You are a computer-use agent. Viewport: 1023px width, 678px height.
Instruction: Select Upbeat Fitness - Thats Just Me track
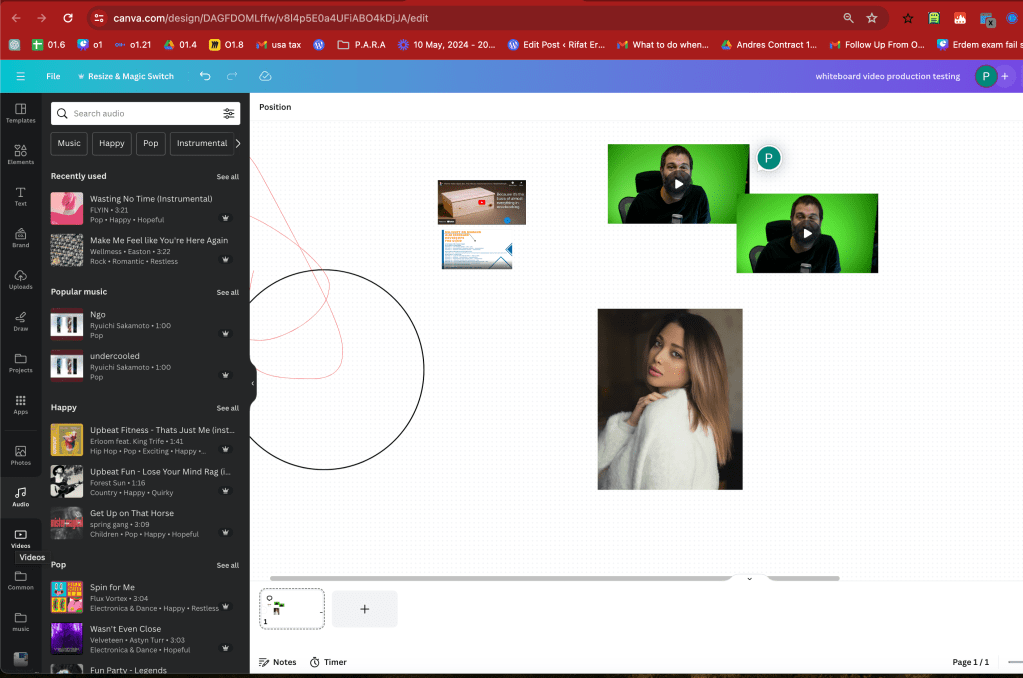click(x=145, y=440)
